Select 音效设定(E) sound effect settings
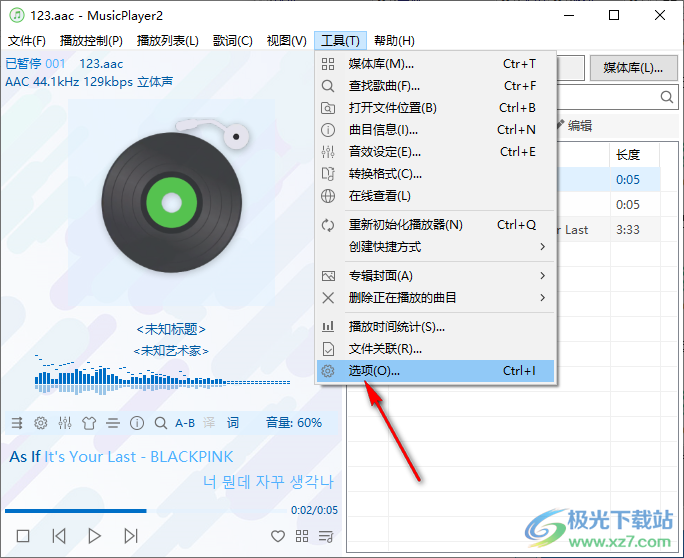The width and height of the screenshot is (684, 558). pyautogui.click(x=435, y=152)
